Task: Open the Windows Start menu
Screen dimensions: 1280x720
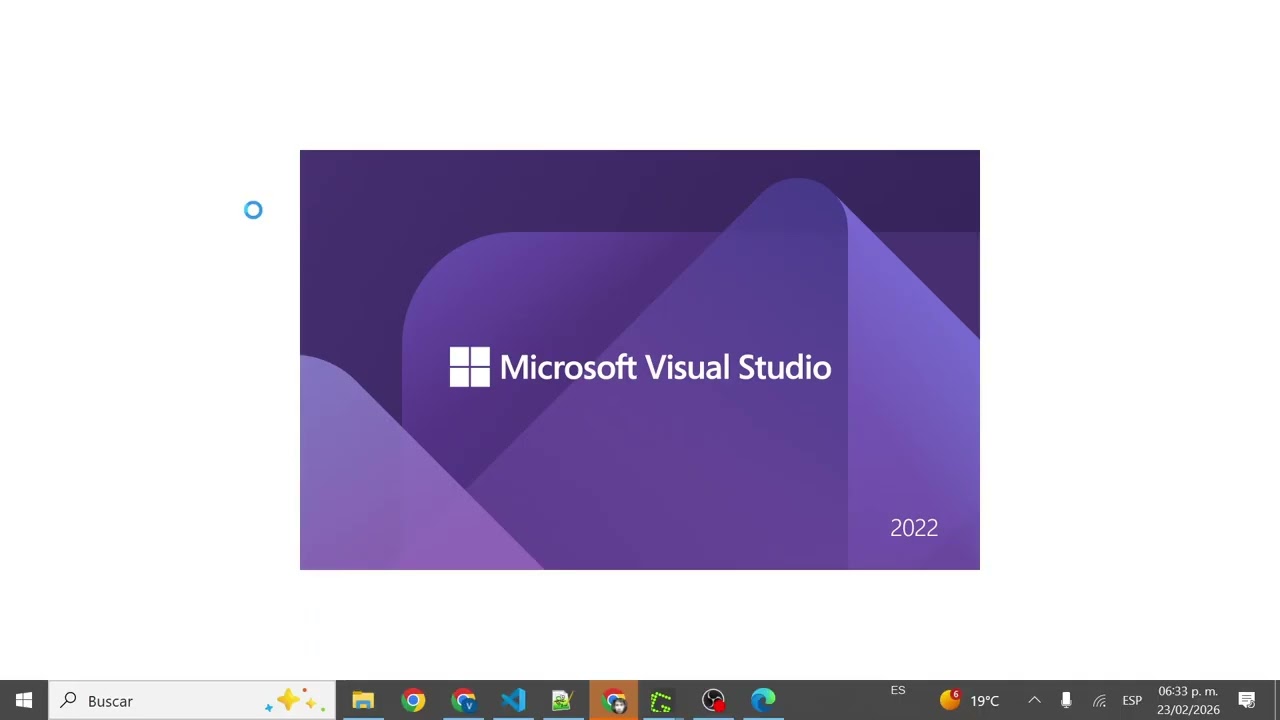Action: [x=24, y=700]
